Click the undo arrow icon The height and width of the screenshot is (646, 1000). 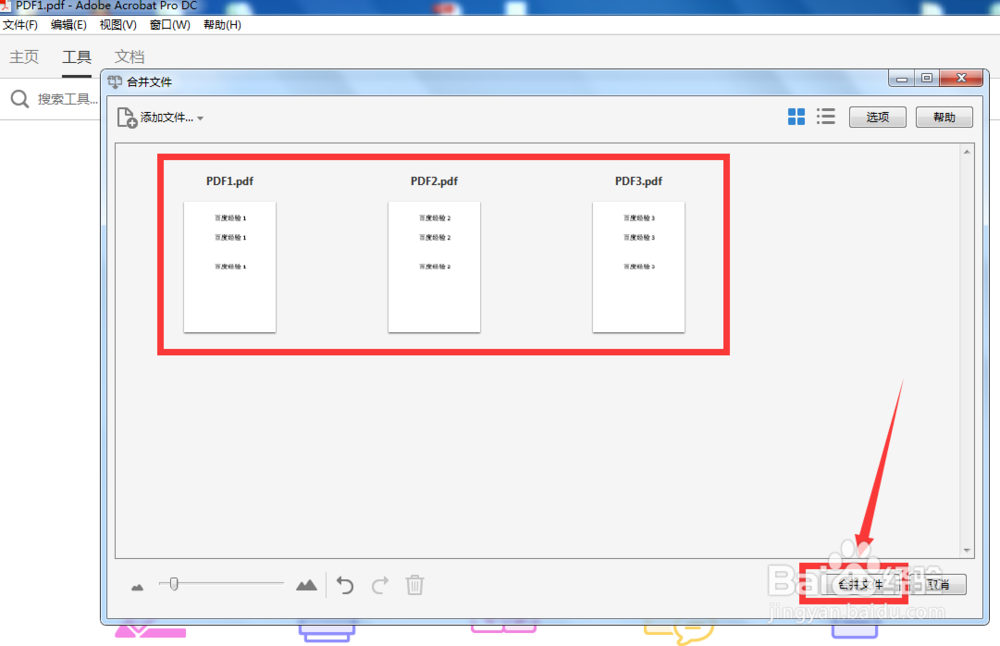point(345,585)
